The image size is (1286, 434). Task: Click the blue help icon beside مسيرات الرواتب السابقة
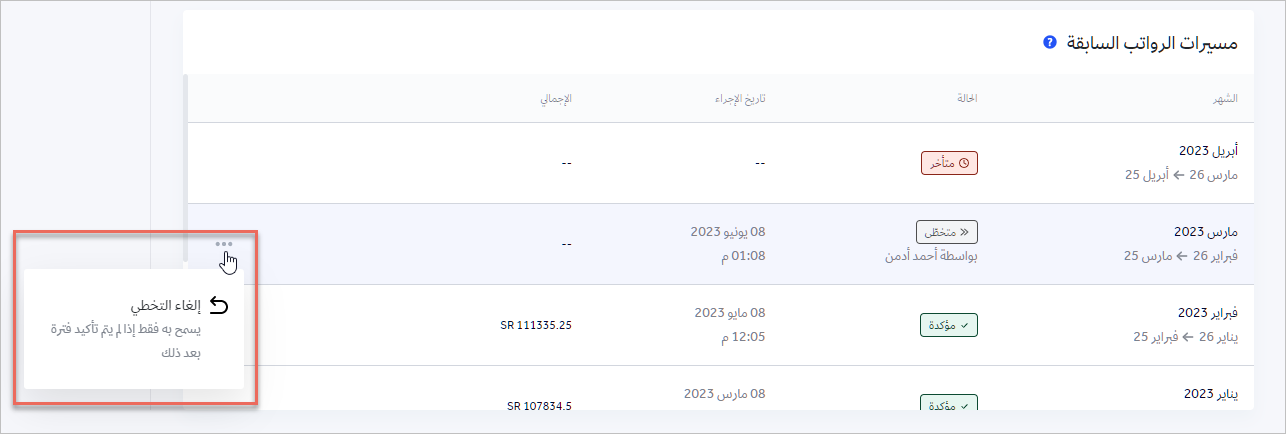(x=1049, y=43)
